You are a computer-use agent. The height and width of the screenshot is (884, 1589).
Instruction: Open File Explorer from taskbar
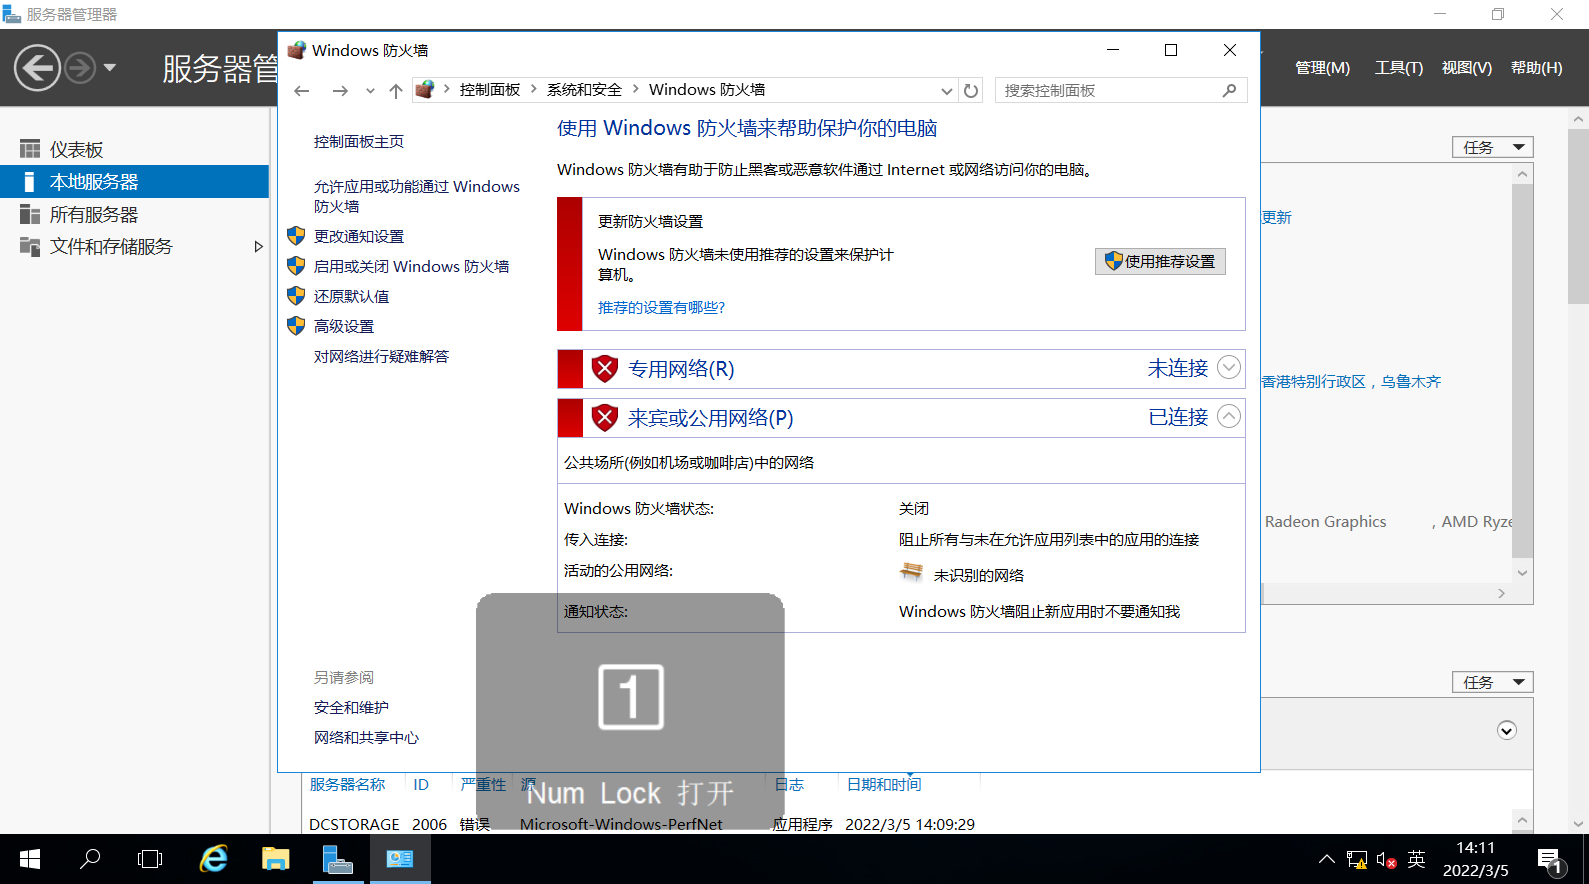275,859
